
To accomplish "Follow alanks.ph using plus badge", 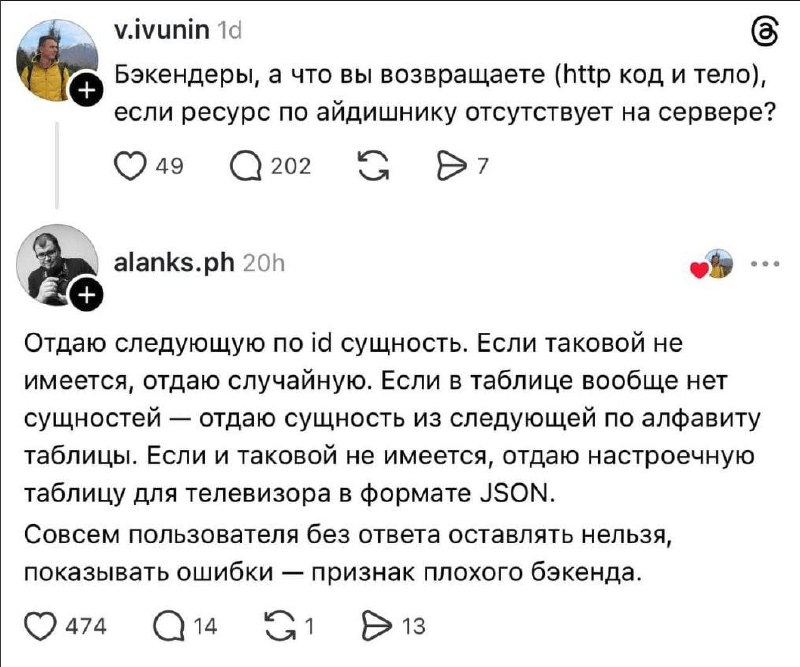I will coord(87,295).
